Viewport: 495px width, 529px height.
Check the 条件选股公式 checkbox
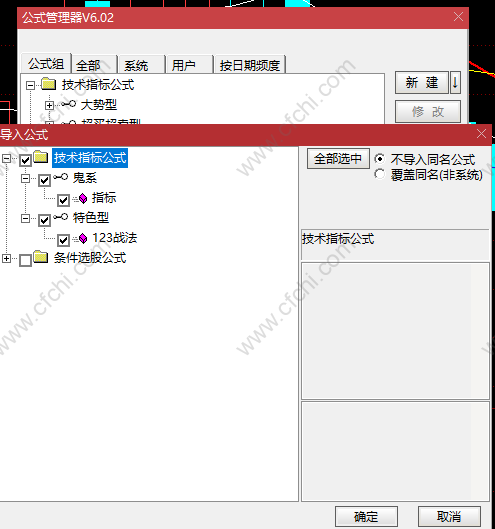pos(26,260)
